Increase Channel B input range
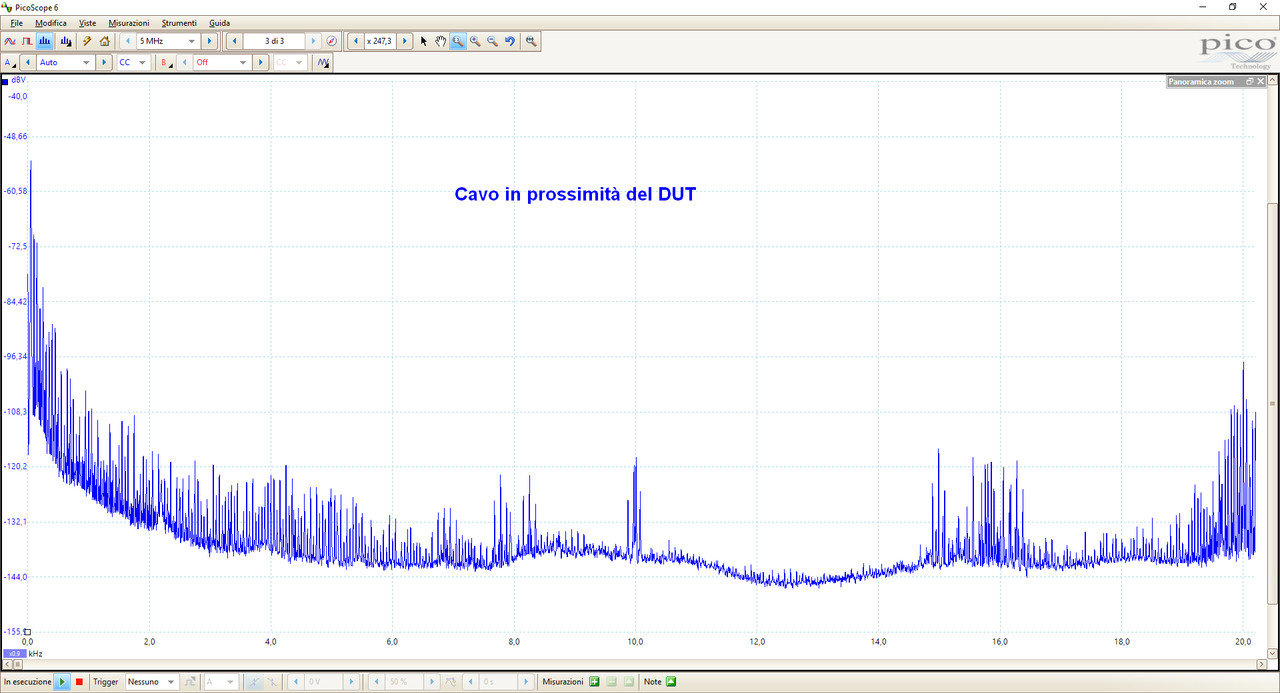This screenshot has height=693, width=1280. (261, 62)
